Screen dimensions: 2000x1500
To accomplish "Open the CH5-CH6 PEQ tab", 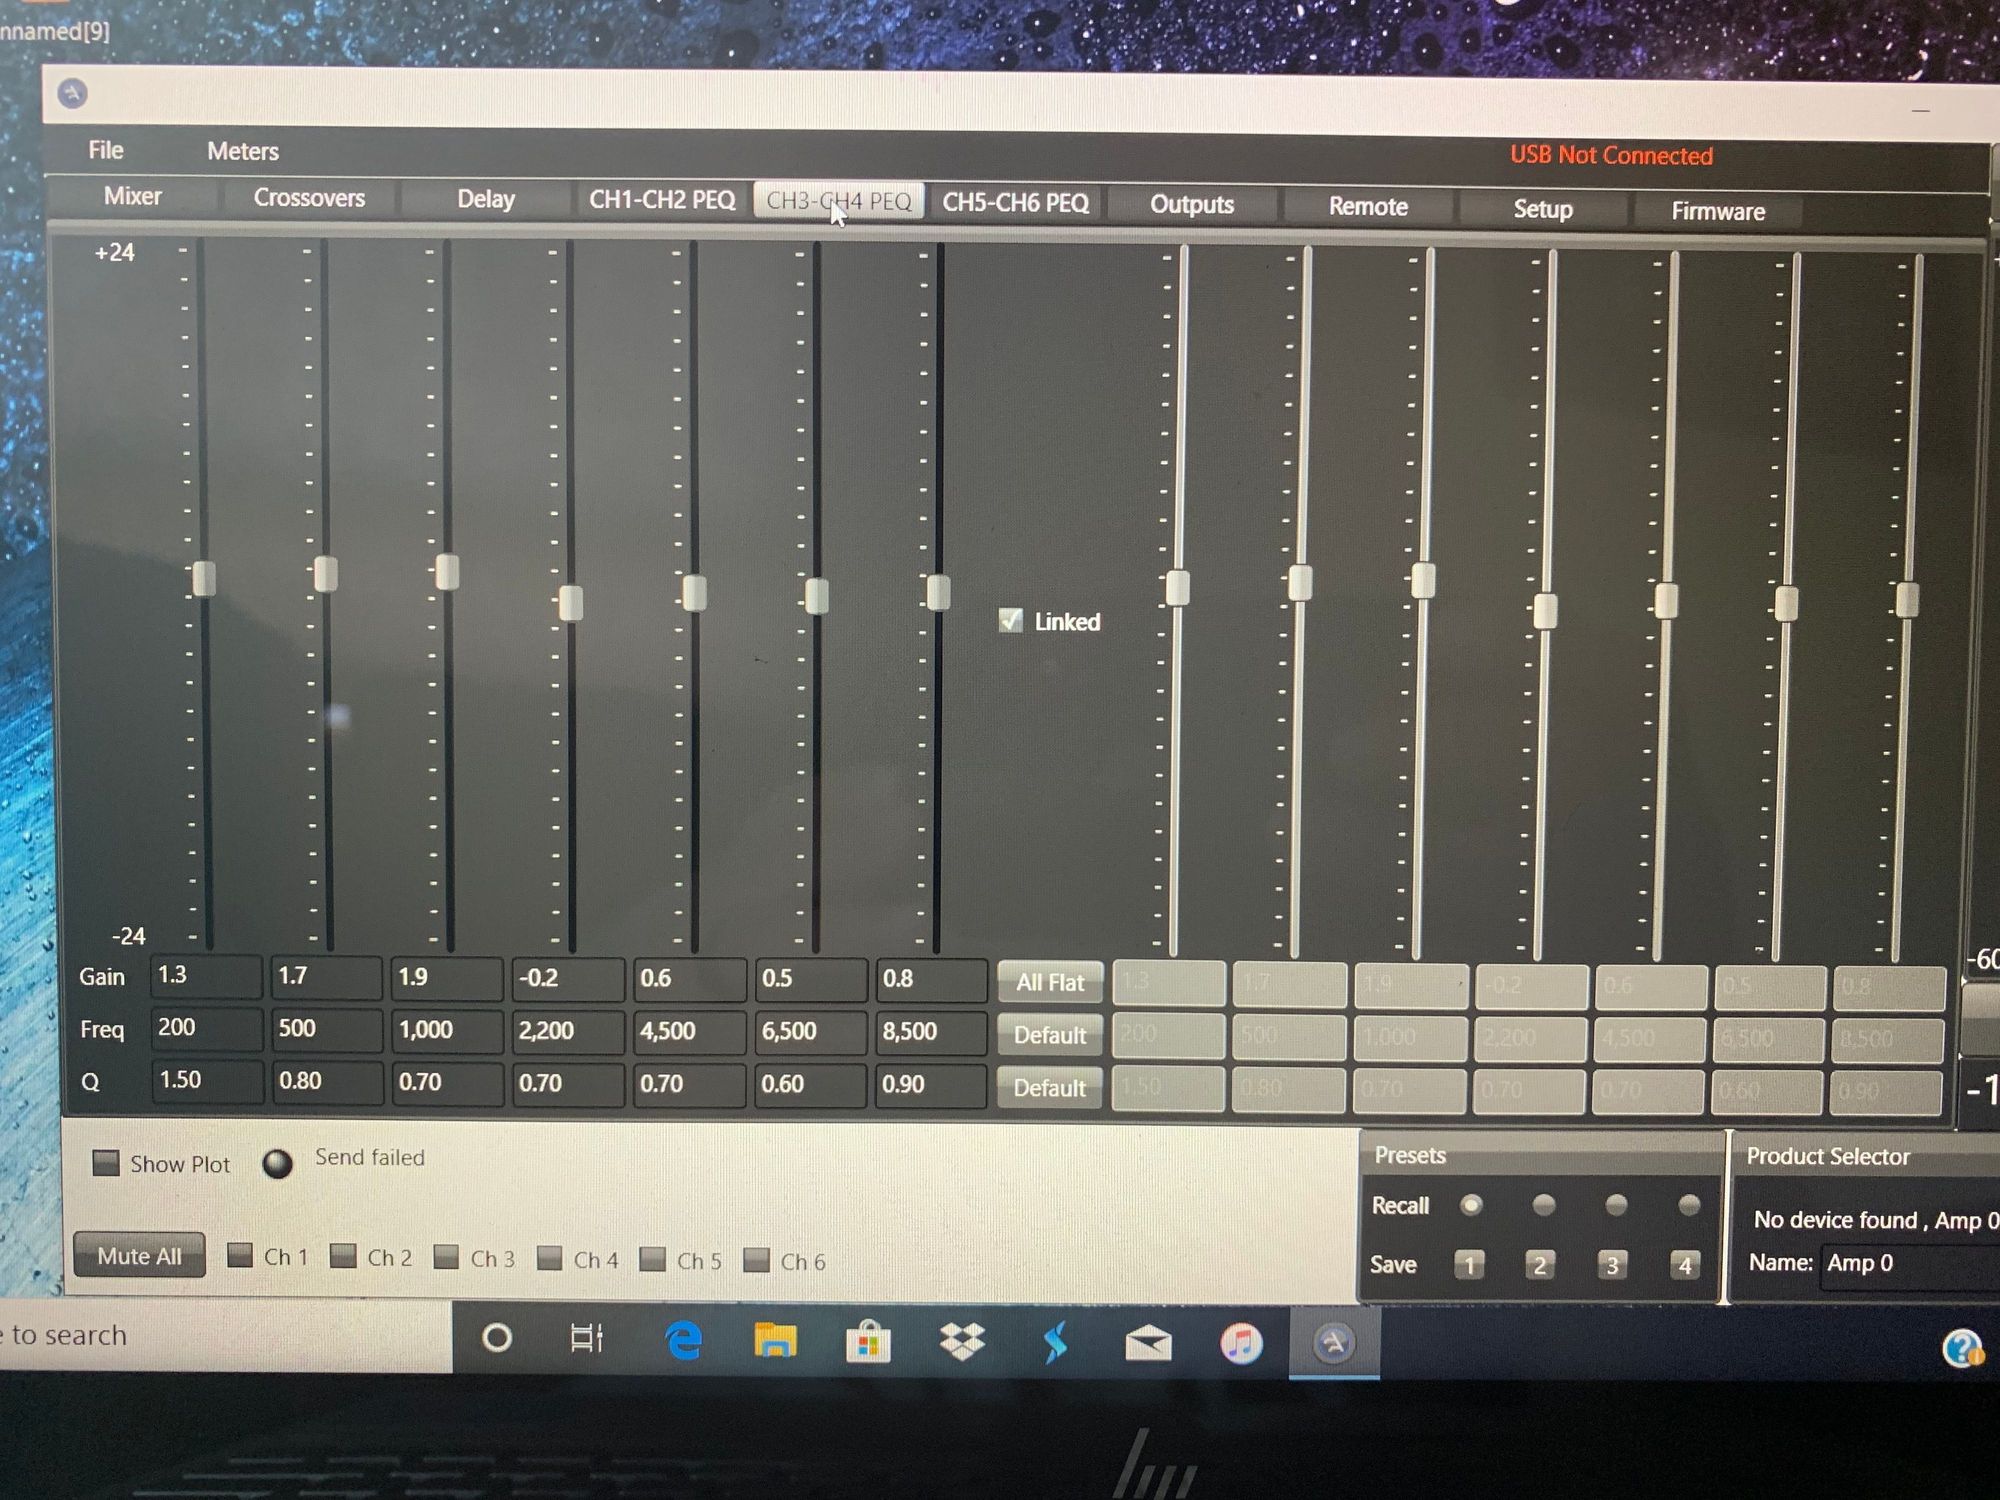I will click(x=1015, y=203).
